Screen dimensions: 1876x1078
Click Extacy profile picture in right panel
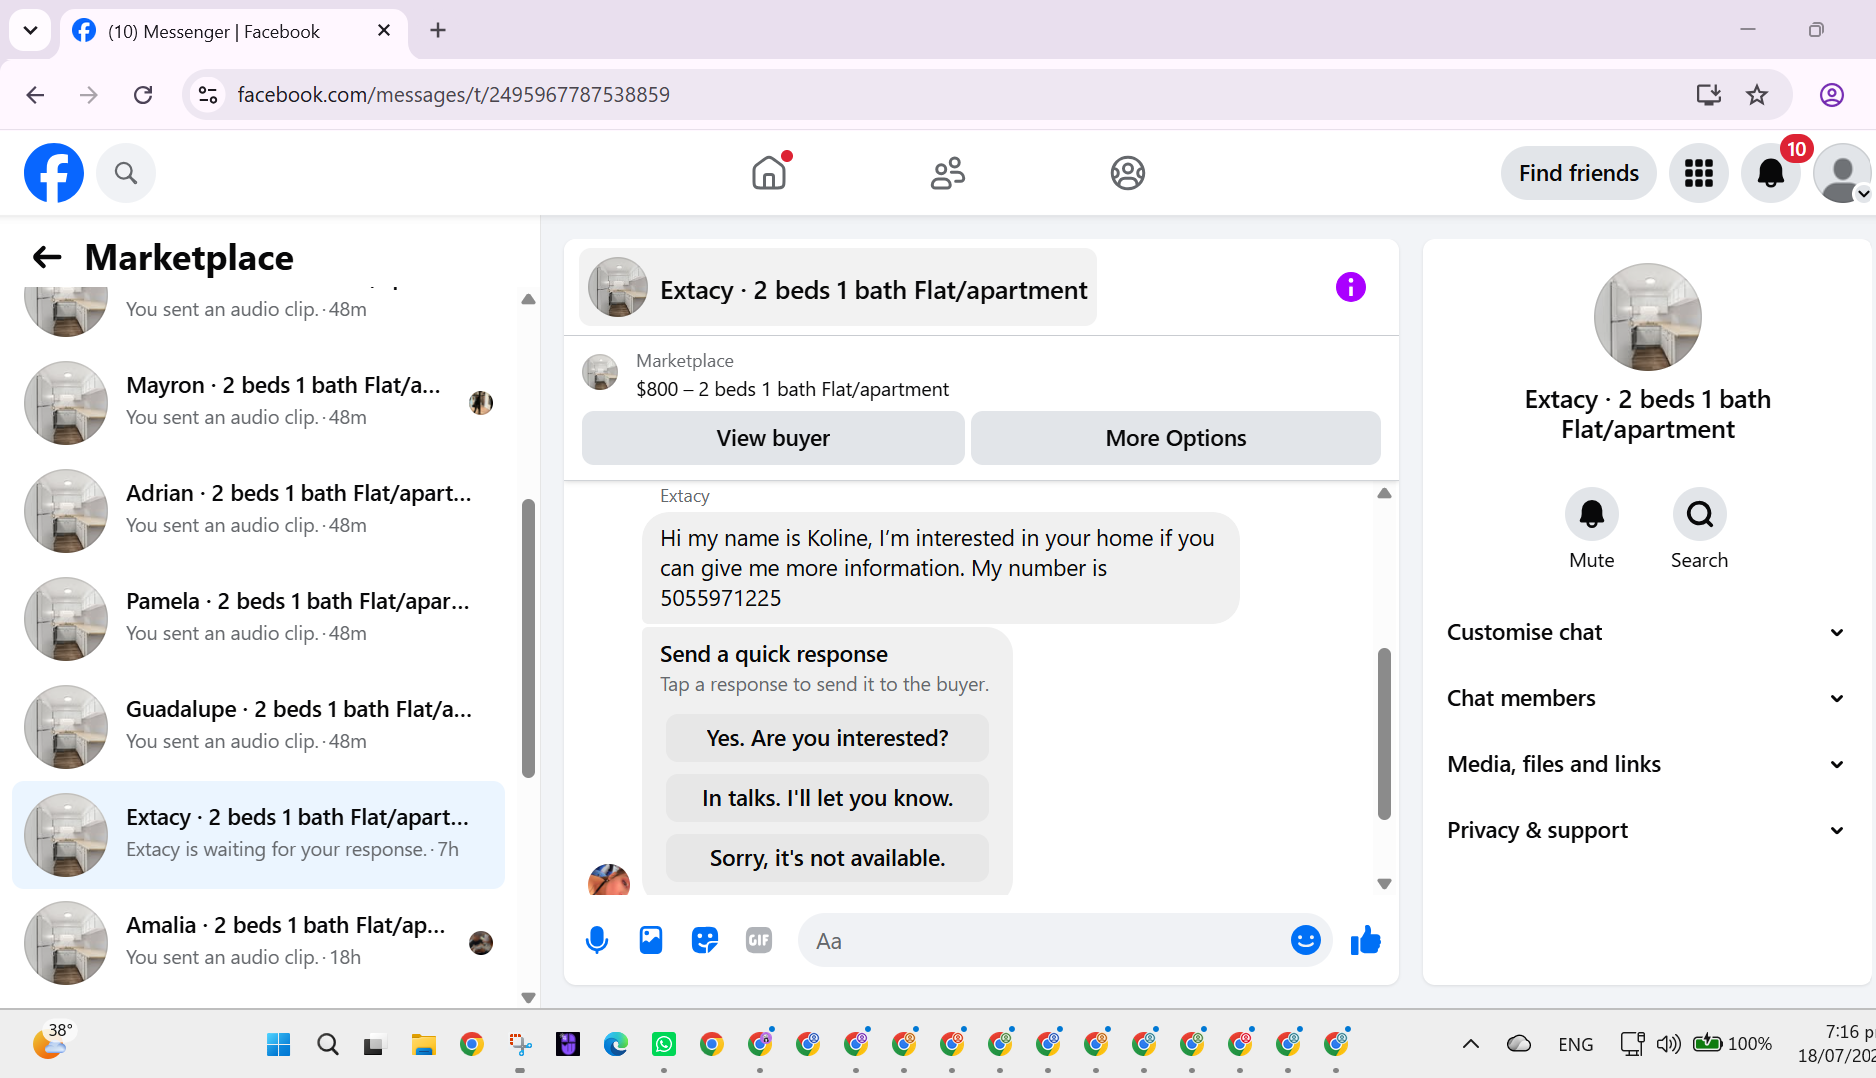tap(1648, 317)
